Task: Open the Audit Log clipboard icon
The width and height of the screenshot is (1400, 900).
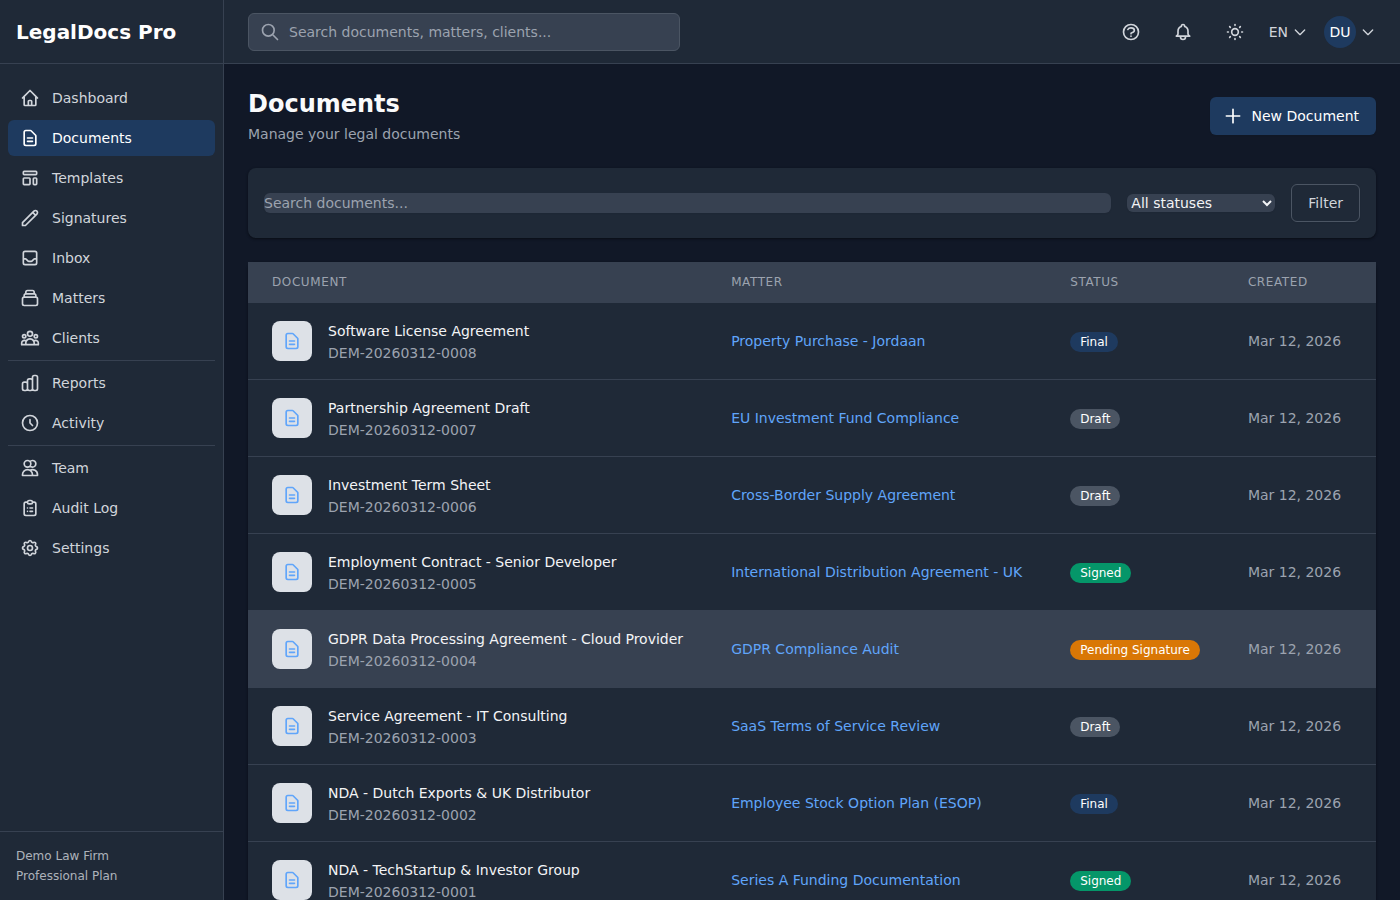Action: tap(30, 508)
